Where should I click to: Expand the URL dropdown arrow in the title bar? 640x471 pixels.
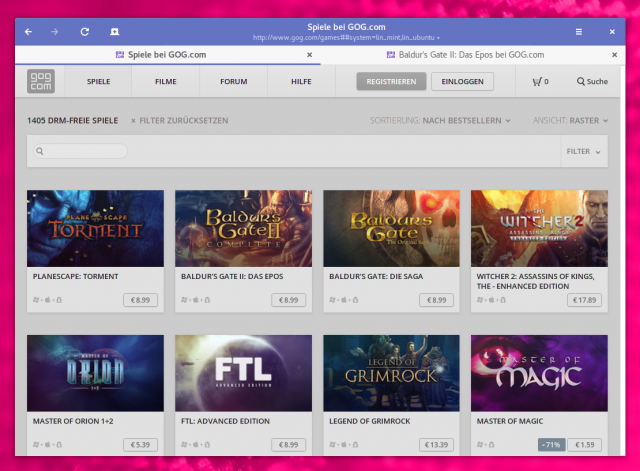[438, 38]
